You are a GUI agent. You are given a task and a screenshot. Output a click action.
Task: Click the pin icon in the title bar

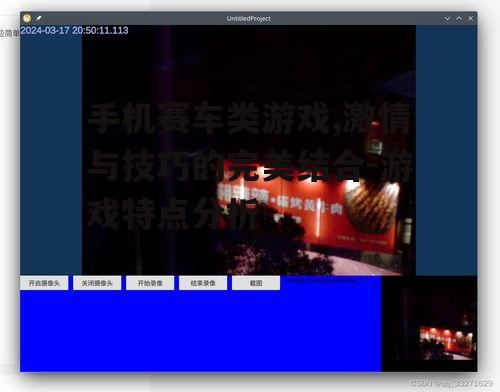point(39,18)
